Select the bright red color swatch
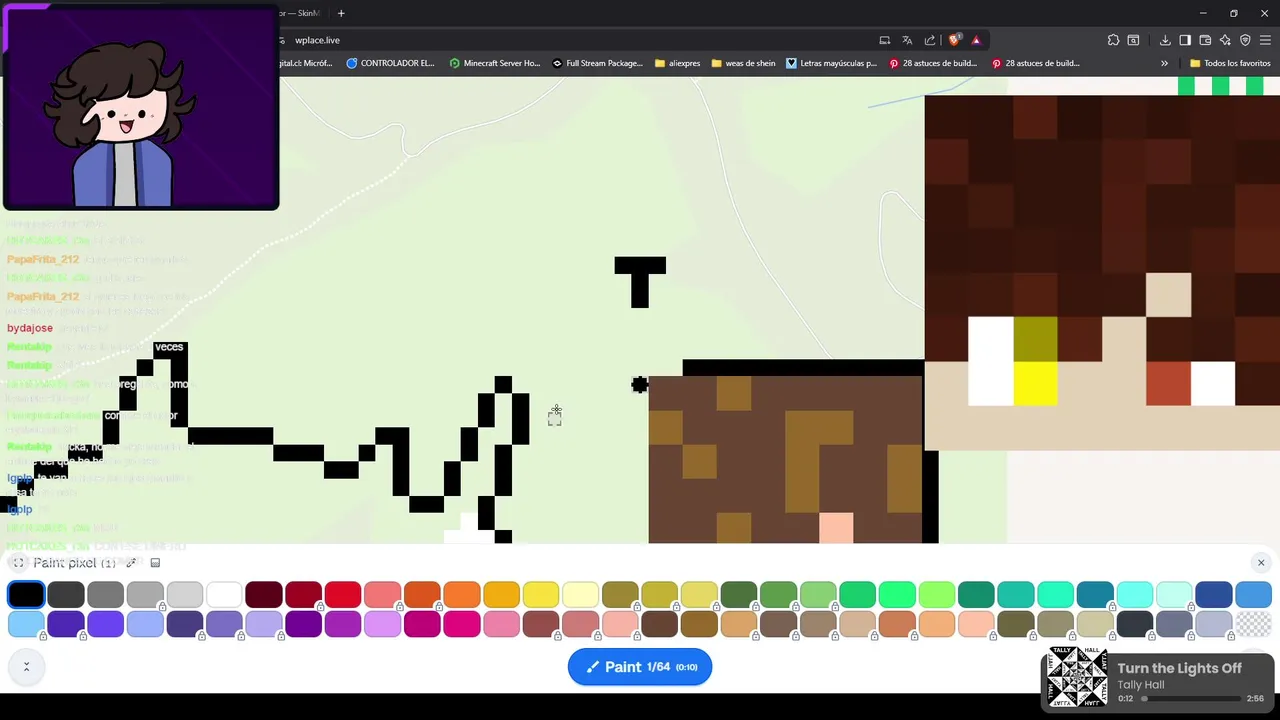Screen dimensions: 1280x720 343,595
